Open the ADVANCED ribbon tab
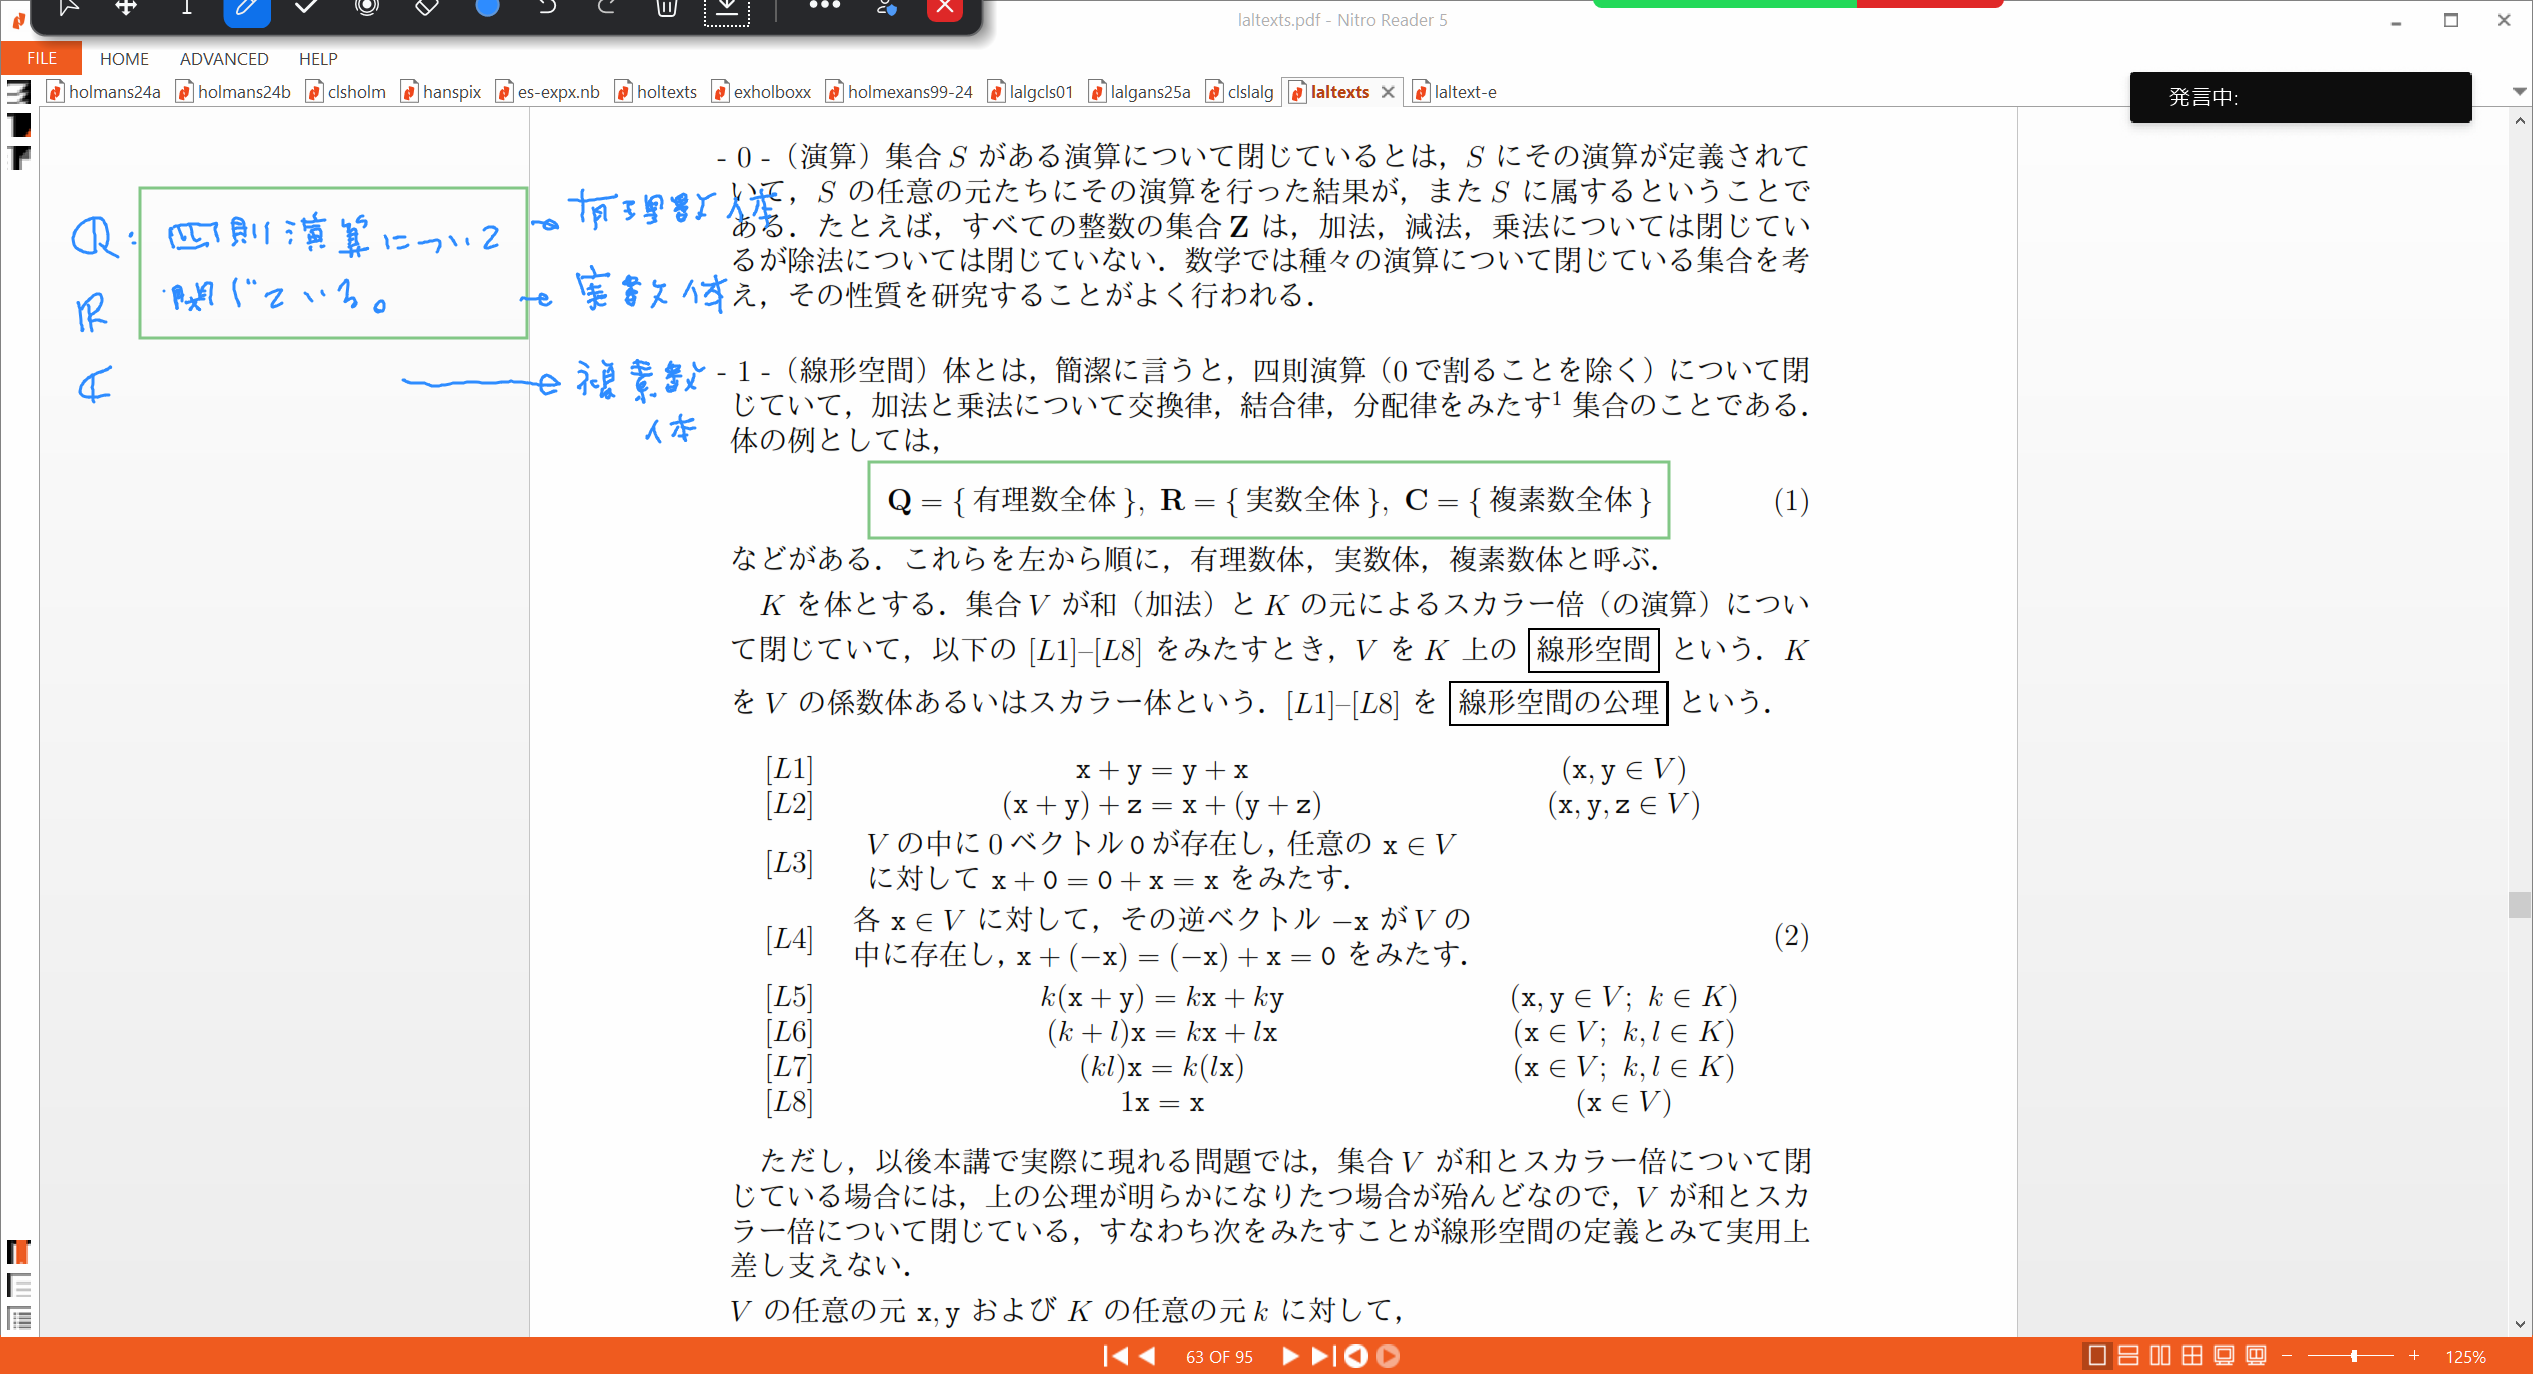The width and height of the screenshot is (2533, 1374). (224, 59)
